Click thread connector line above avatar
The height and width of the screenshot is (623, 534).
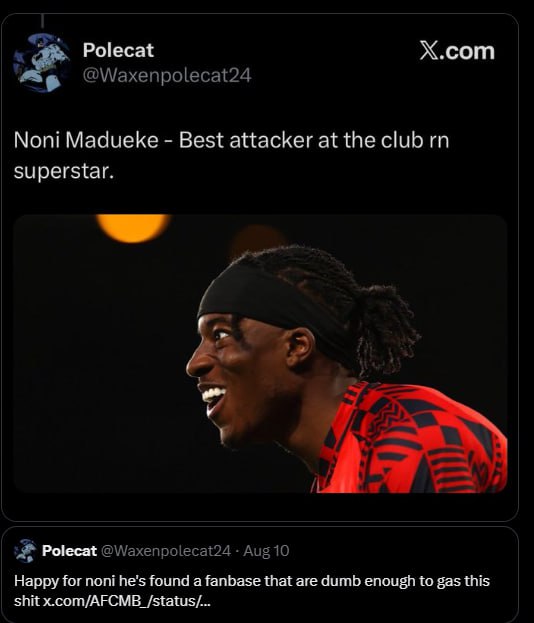click(42, 21)
